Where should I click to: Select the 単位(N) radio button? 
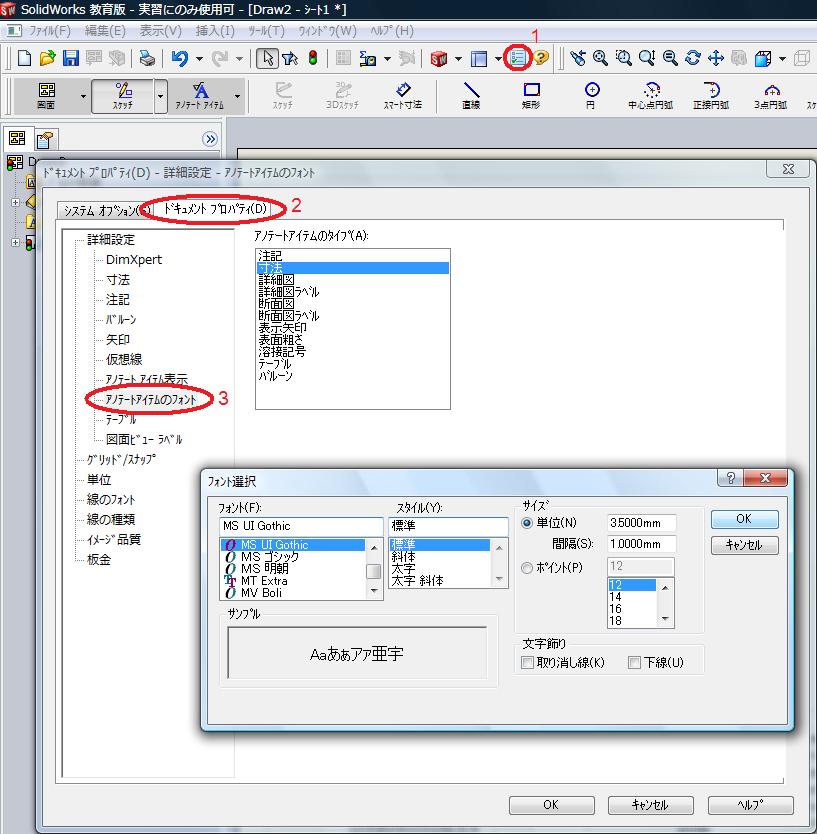pos(527,523)
